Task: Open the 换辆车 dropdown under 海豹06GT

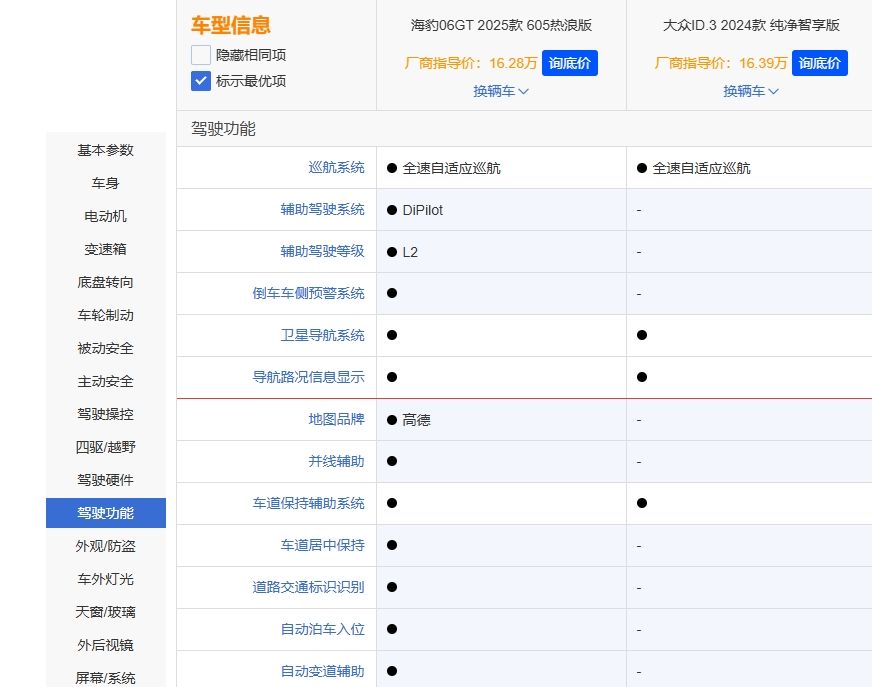Action: coord(499,91)
